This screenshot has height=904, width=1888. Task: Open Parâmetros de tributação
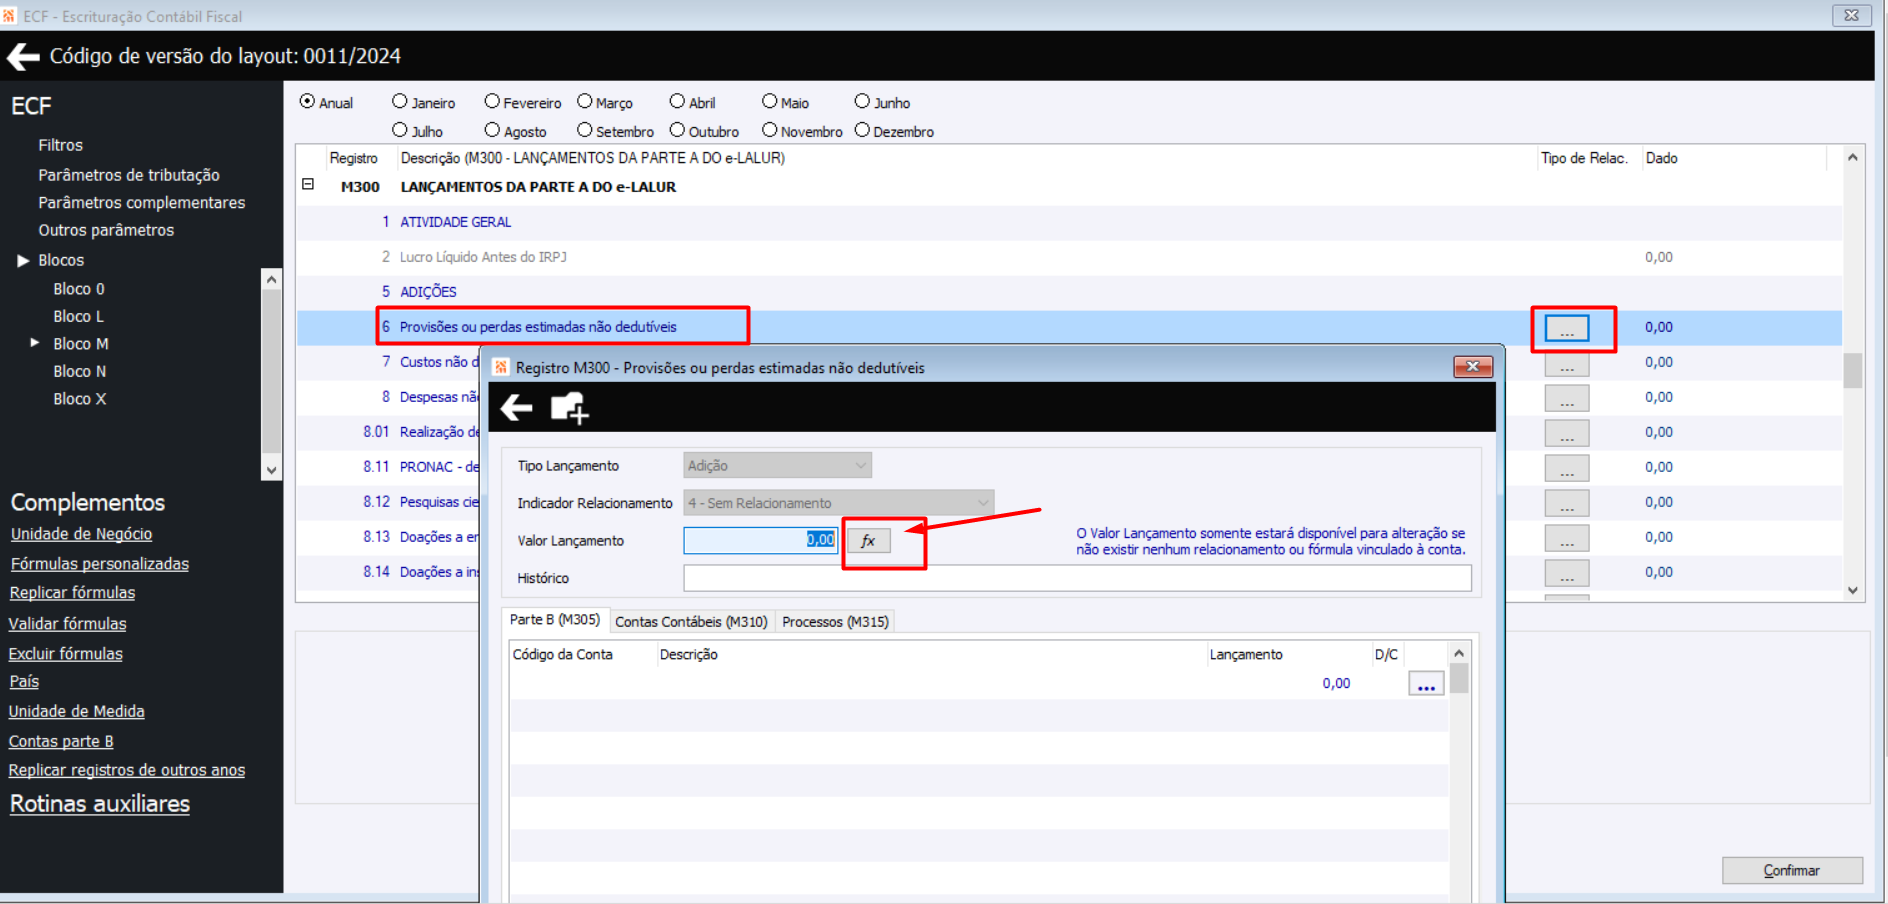click(129, 175)
